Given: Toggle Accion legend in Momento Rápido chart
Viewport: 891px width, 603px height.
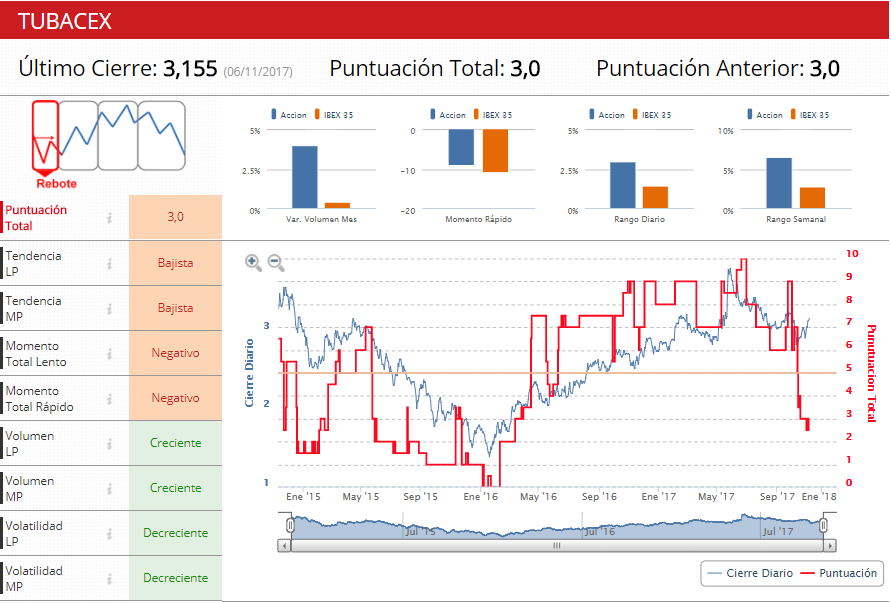Looking at the screenshot, I should pyautogui.click(x=448, y=115).
